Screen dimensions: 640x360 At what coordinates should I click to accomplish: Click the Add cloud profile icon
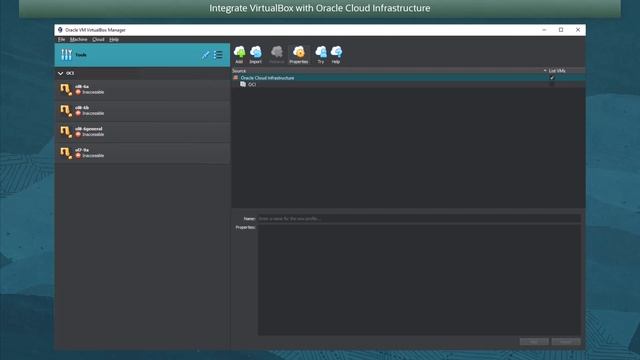(x=239, y=52)
